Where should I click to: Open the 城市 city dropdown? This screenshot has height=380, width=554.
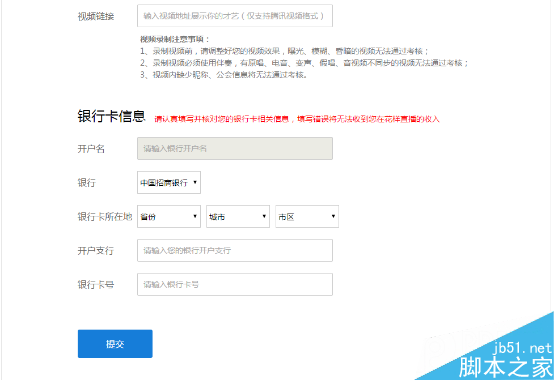click(238, 216)
